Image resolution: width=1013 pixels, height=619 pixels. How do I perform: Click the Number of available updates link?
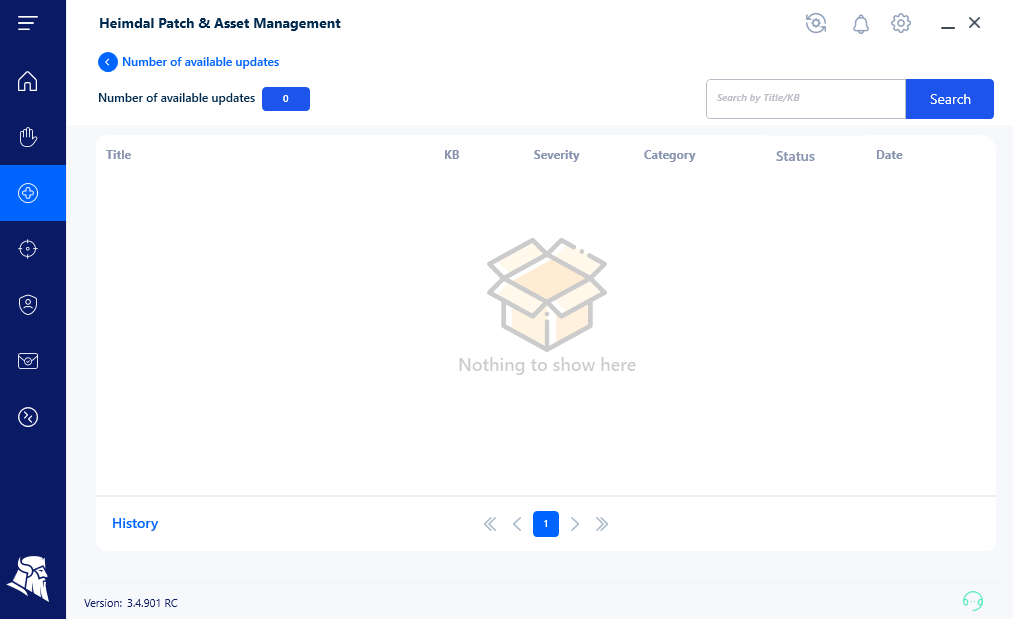pyautogui.click(x=200, y=62)
